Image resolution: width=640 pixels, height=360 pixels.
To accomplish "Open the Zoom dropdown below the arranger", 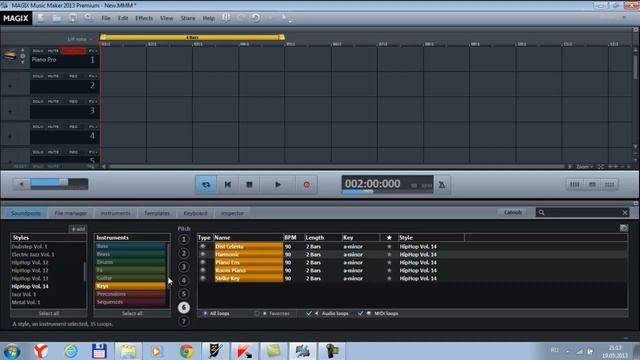I will tap(584, 167).
